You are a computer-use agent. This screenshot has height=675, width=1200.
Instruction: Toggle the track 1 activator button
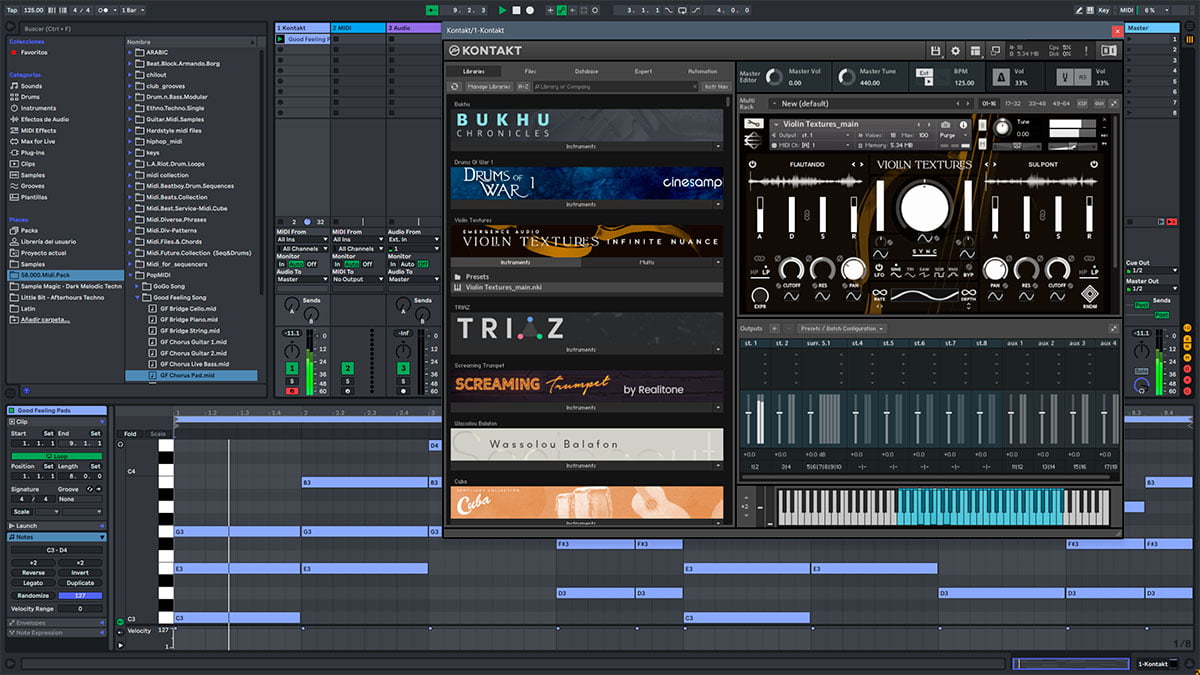point(292,369)
